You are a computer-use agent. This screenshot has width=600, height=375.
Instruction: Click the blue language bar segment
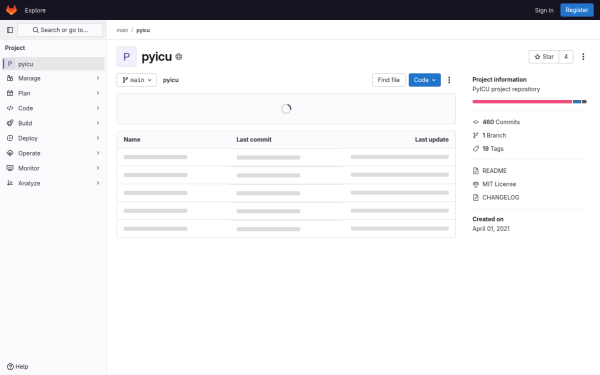pos(577,101)
